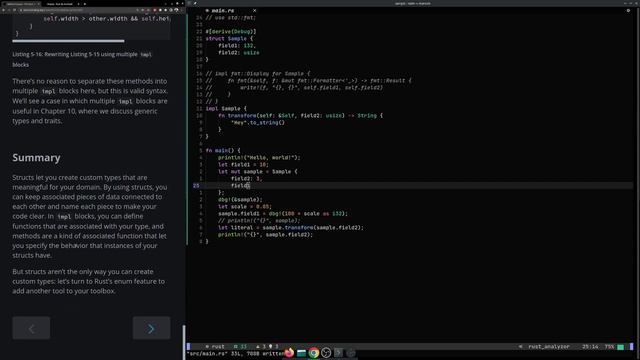The image size is (640, 360).
Task: Click the 'struct Sample {' line in the editor
Action: point(229,38)
